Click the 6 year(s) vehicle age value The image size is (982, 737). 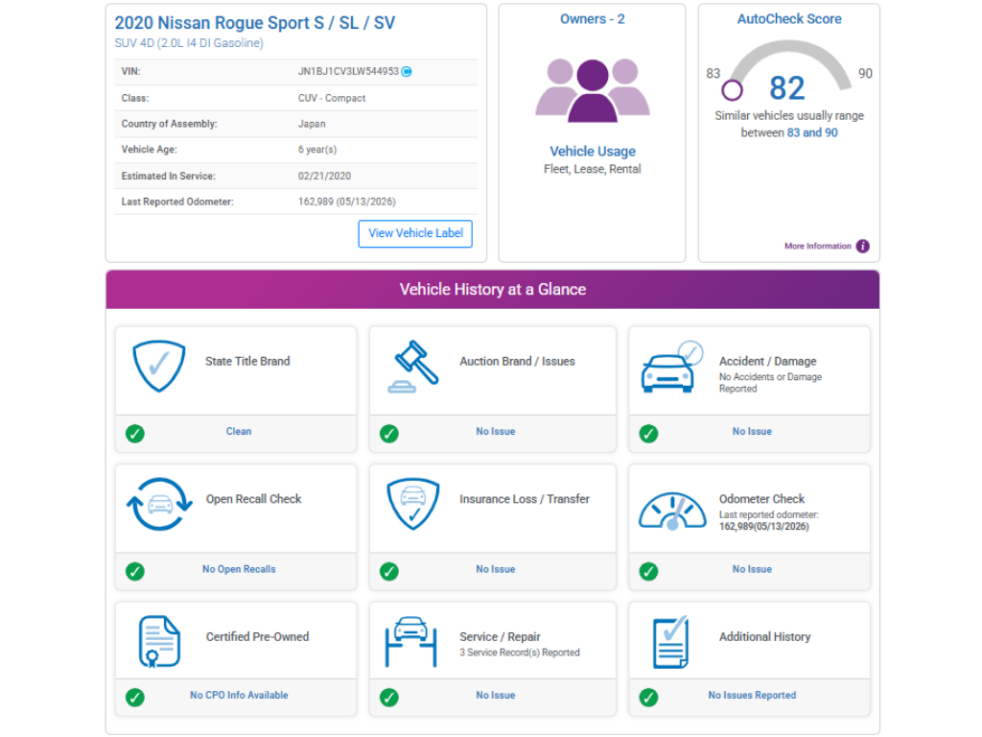(x=318, y=150)
